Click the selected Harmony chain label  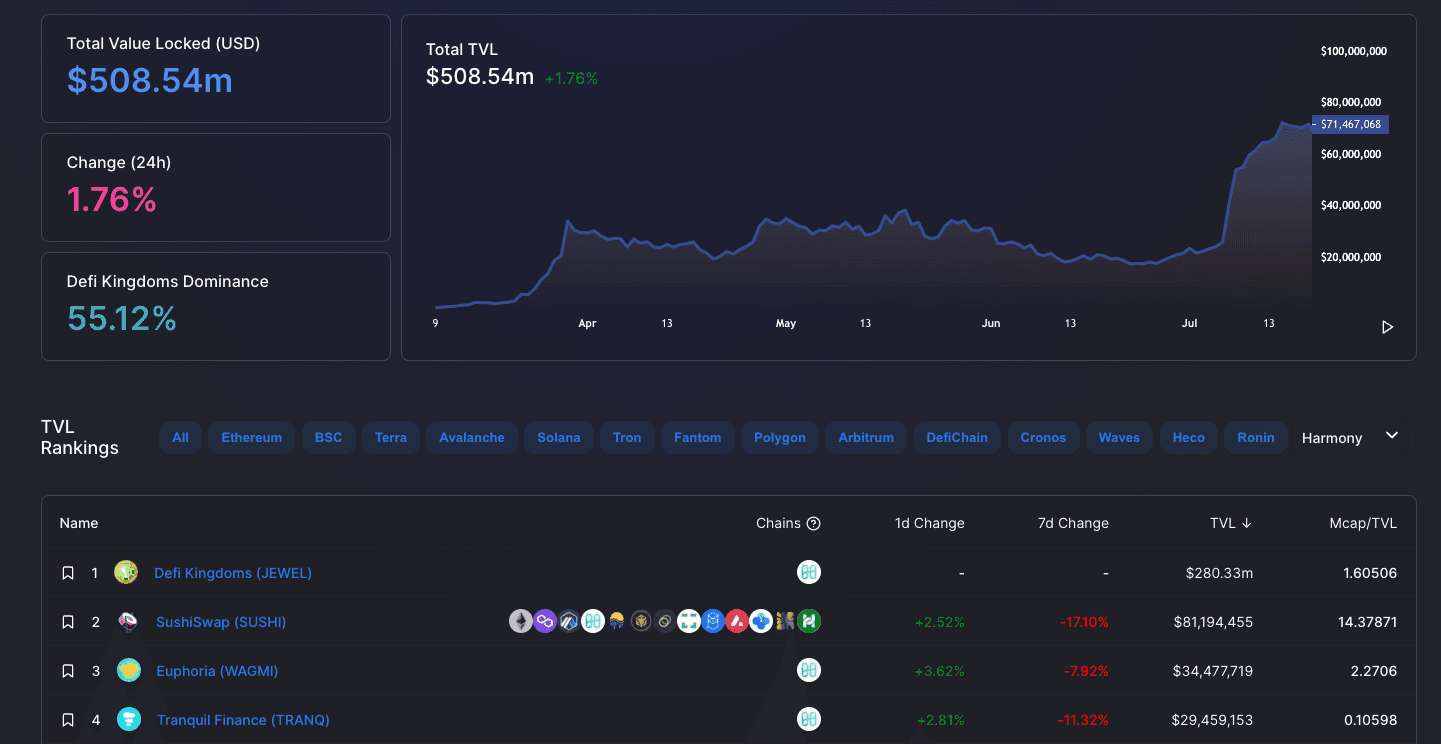point(1332,438)
